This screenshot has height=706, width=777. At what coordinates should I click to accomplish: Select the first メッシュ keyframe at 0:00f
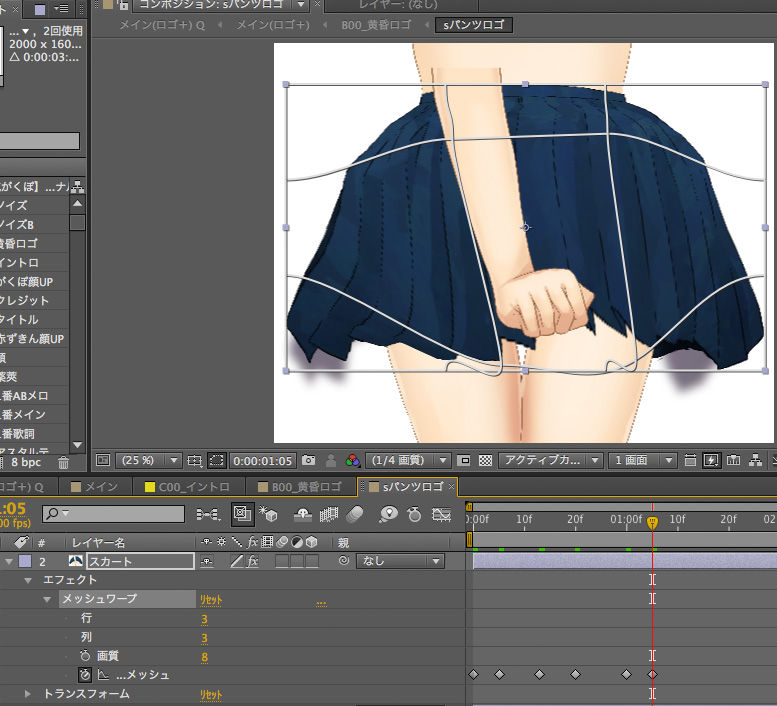(x=473, y=674)
